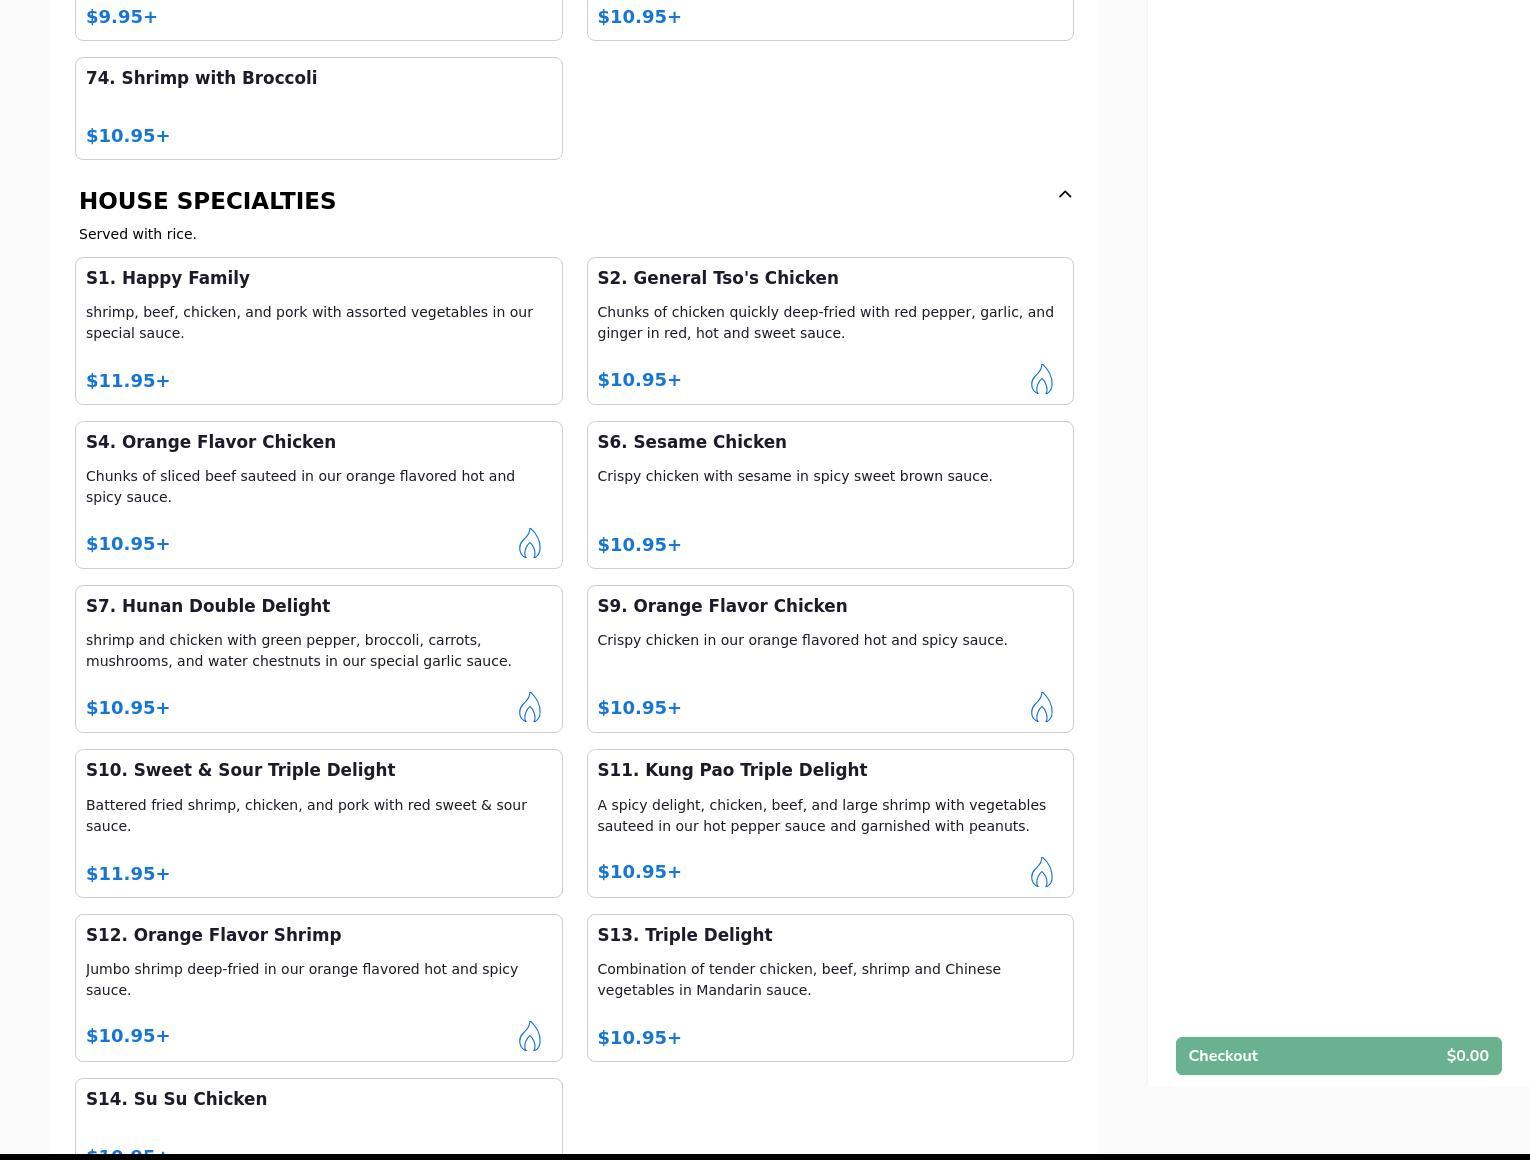Click the flame icon on S4 Orange Flavor Chicken
The height and width of the screenshot is (1160, 1530).
click(x=529, y=543)
